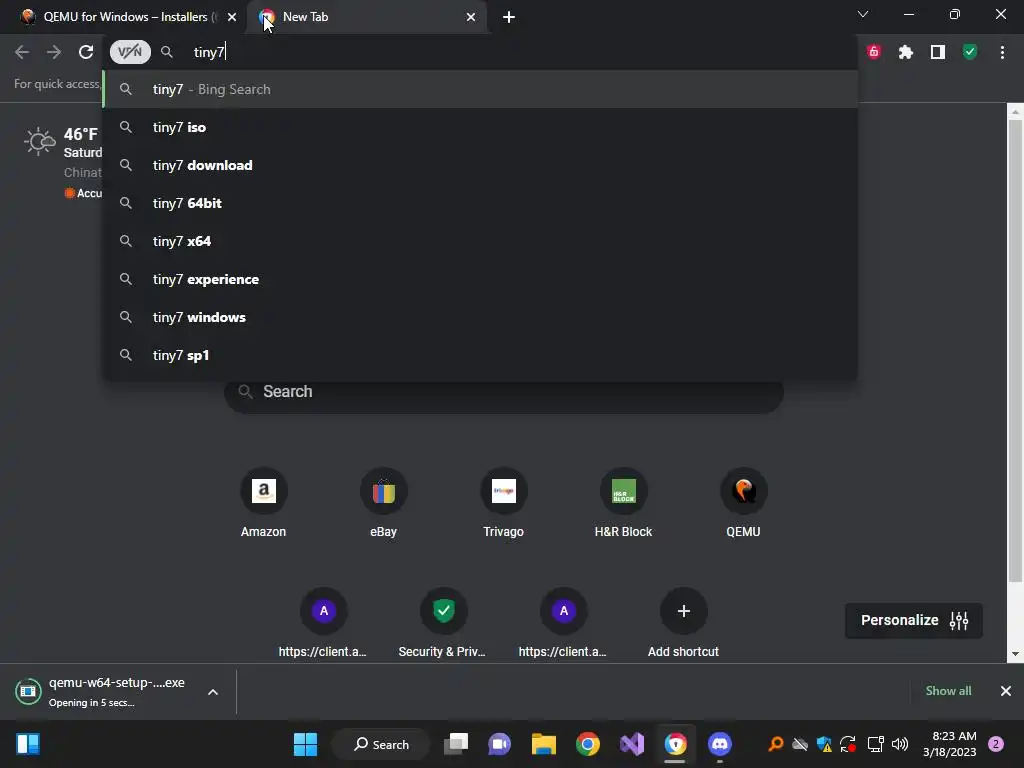Image resolution: width=1024 pixels, height=768 pixels.
Task: Open the orange magnifier tray icon
Action: (x=775, y=744)
